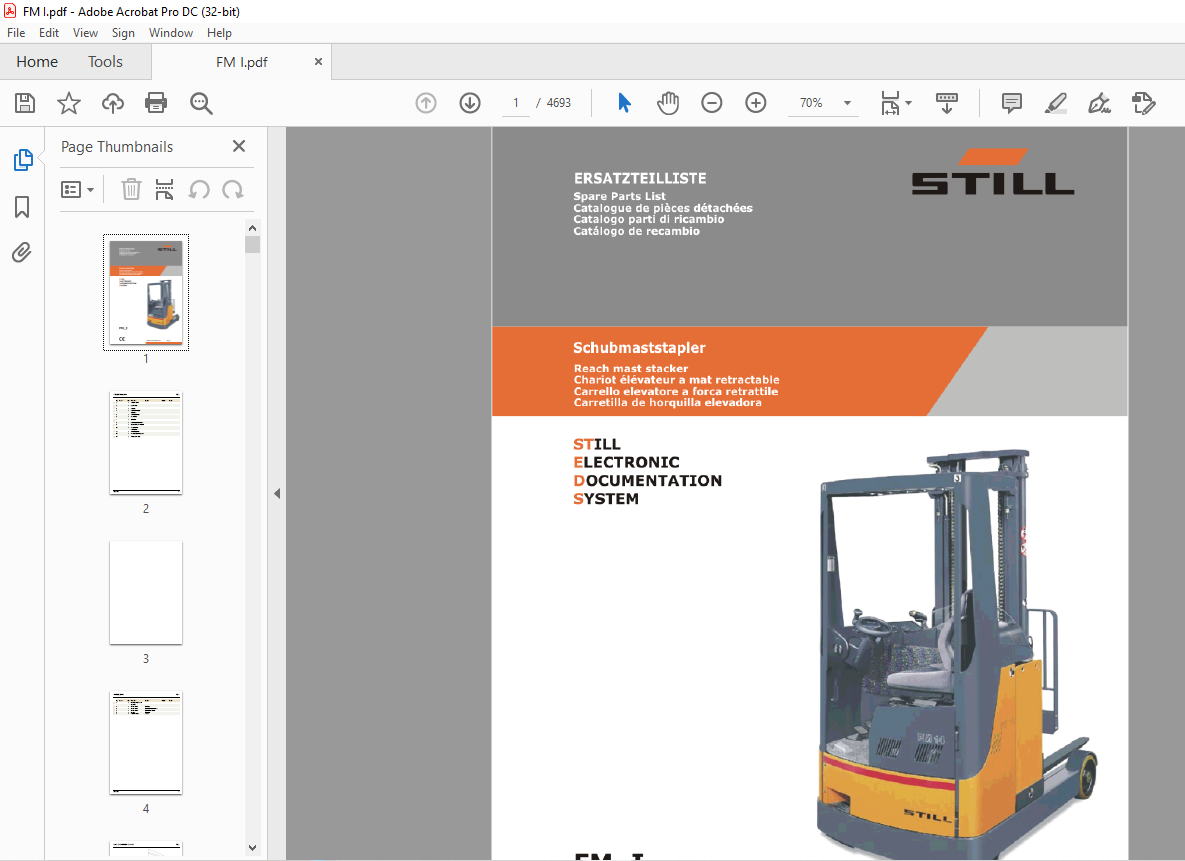Click the ERSATZTEILLISTE heading text

click(639, 178)
